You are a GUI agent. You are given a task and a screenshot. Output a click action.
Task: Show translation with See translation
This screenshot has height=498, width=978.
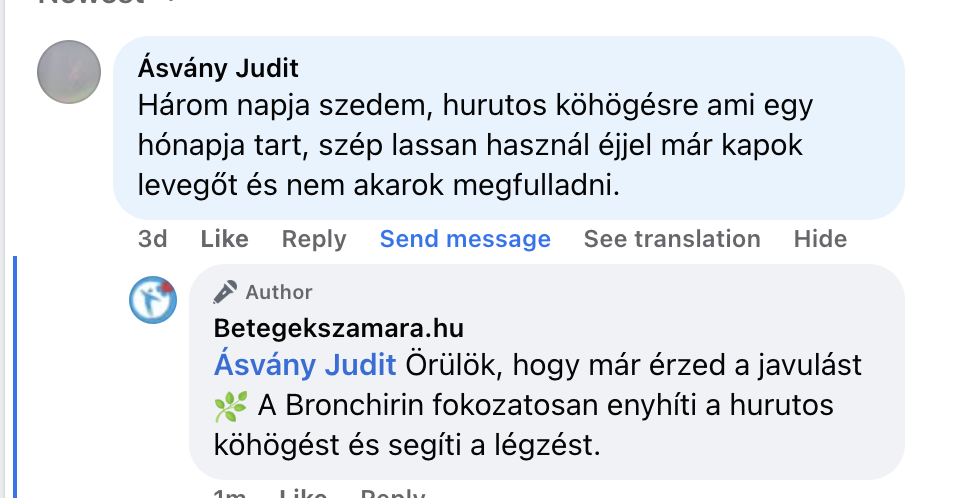(672, 239)
